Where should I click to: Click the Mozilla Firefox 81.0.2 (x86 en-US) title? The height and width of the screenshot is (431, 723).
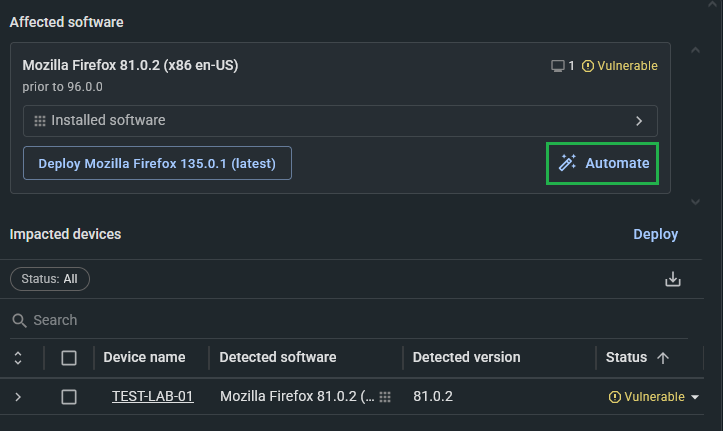pyautogui.click(x=130, y=65)
